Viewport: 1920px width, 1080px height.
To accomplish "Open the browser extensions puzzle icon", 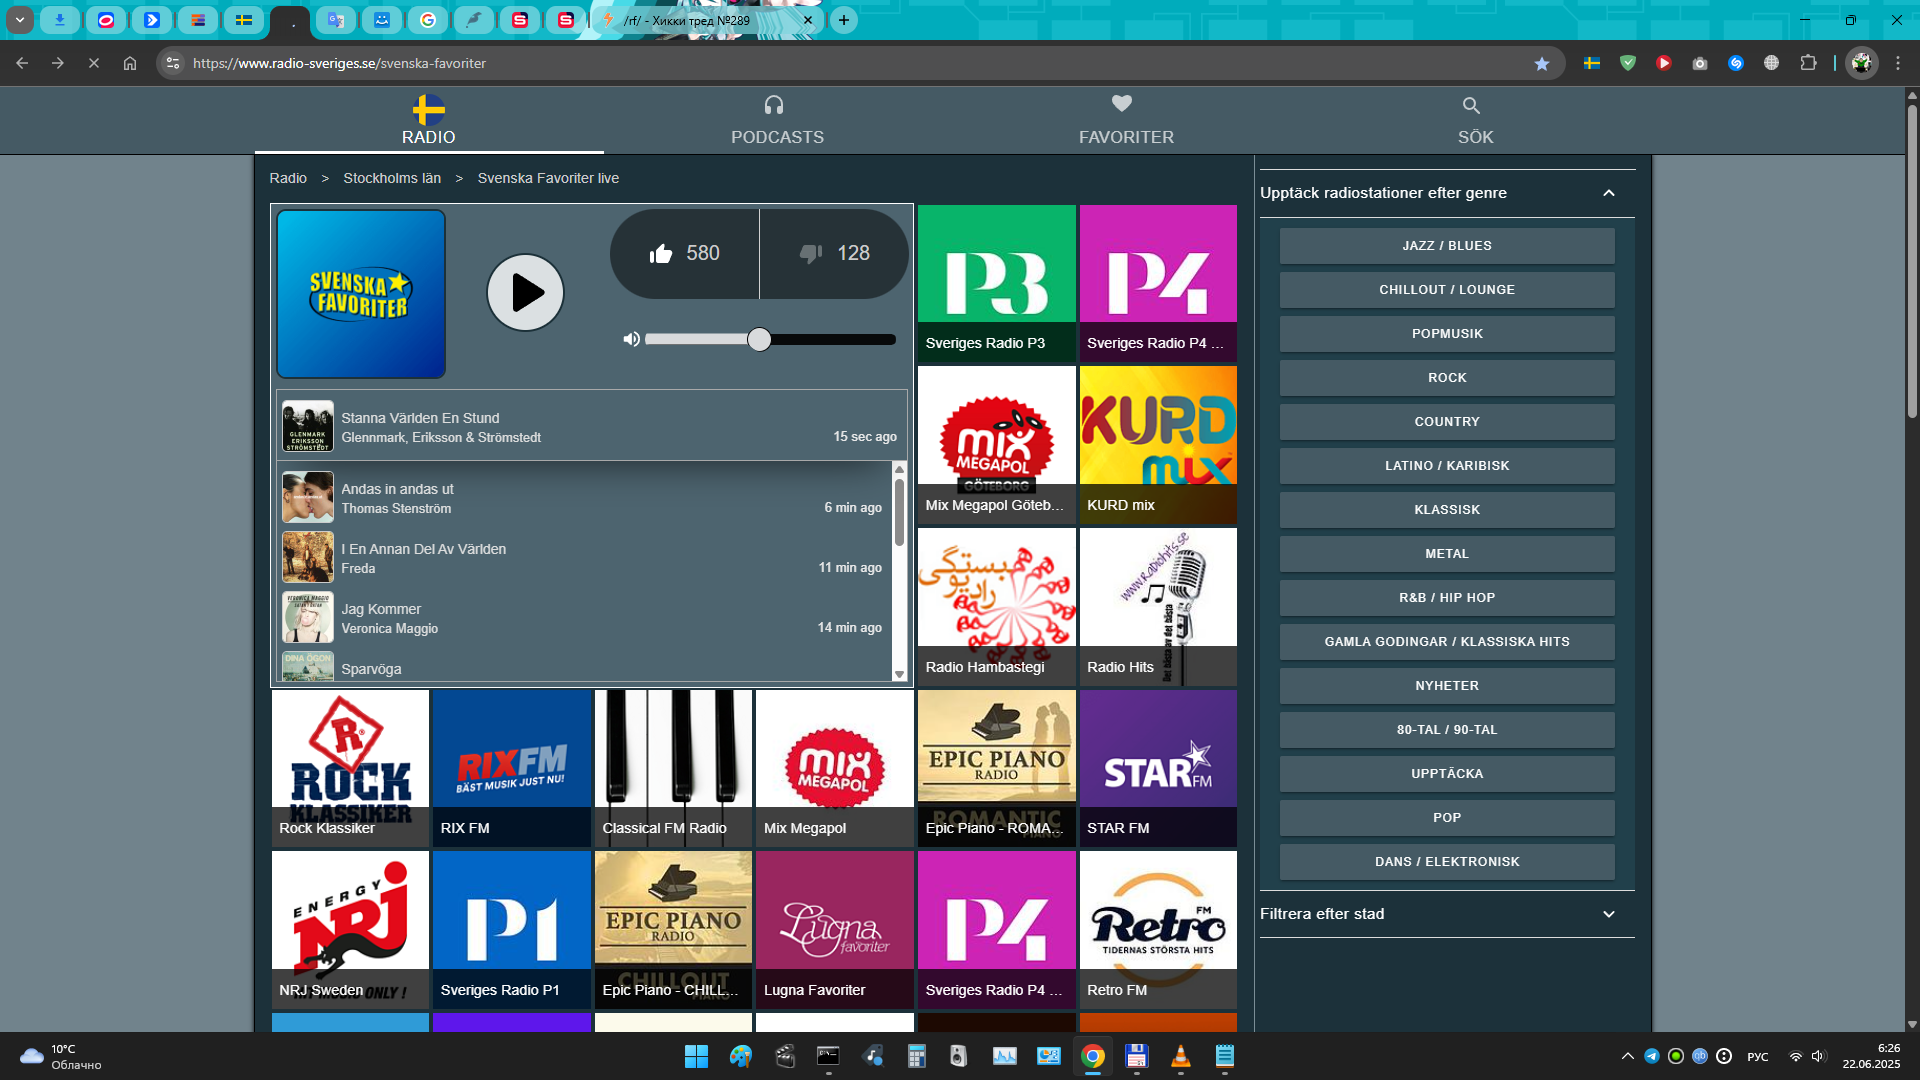I will (1808, 63).
